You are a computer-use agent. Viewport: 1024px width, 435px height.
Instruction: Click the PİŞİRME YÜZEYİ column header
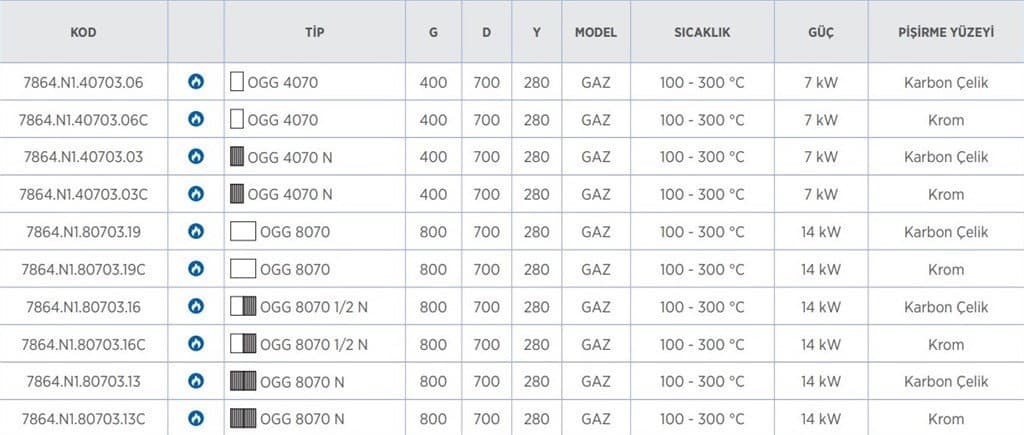tap(945, 32)
